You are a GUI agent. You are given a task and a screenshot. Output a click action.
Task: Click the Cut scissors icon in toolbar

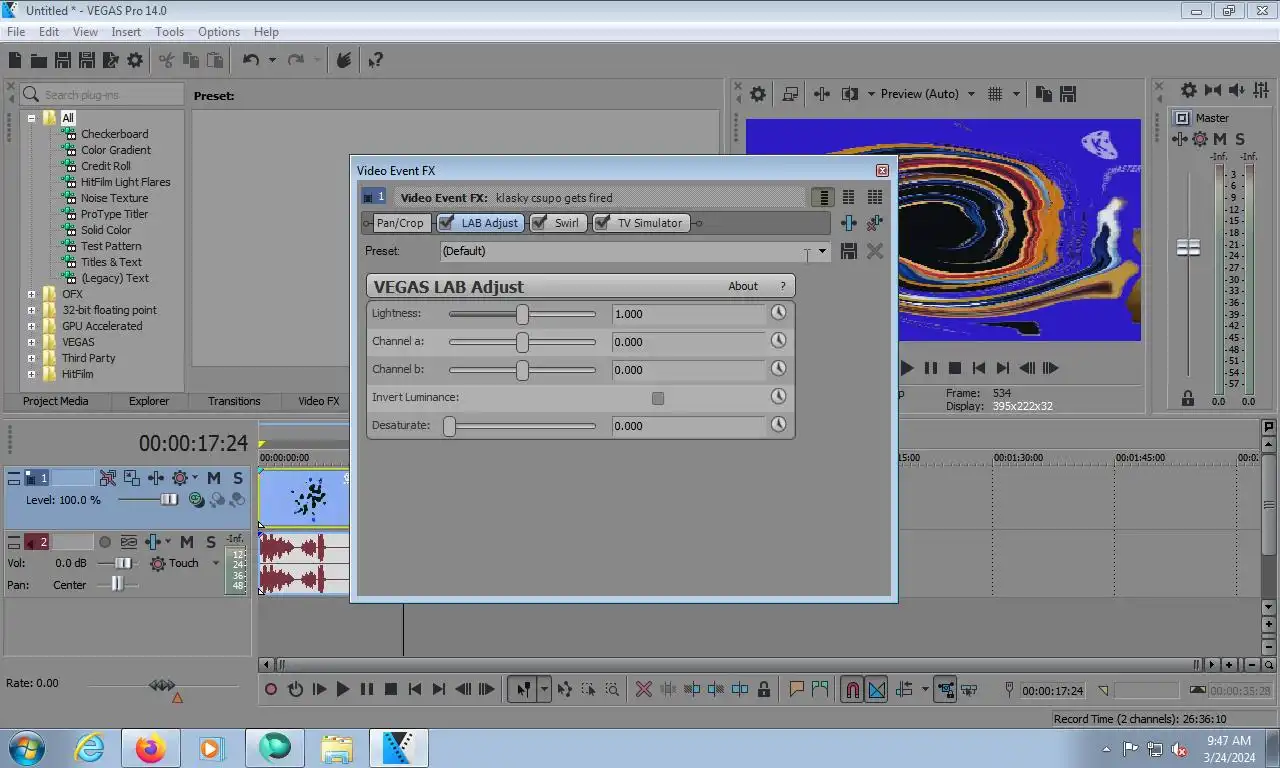click(167, 60)
